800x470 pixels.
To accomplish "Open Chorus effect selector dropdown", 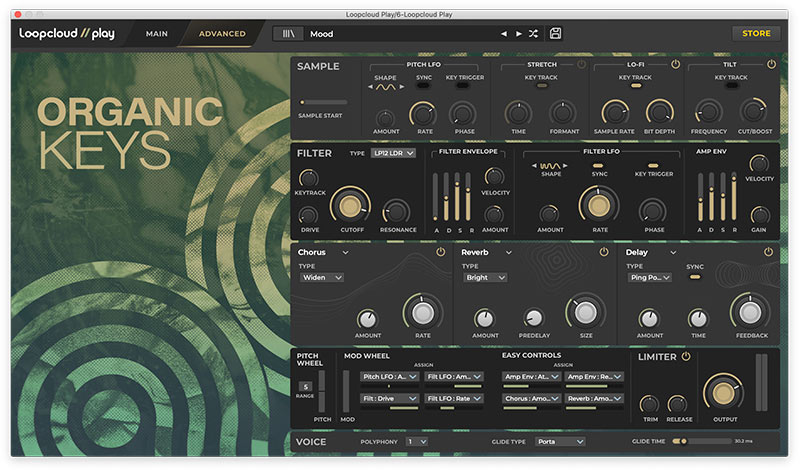I will (345, 253).
